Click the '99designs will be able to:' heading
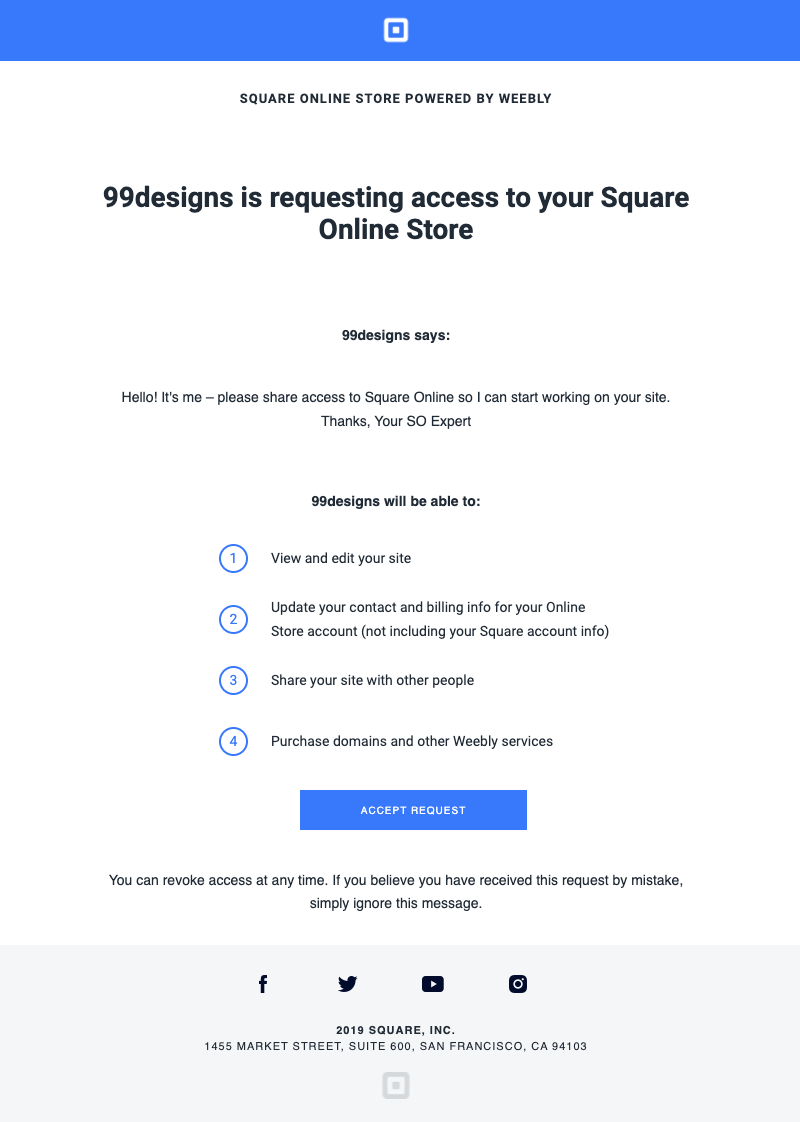The image size is (800, 1122). [x=396, y=501]
